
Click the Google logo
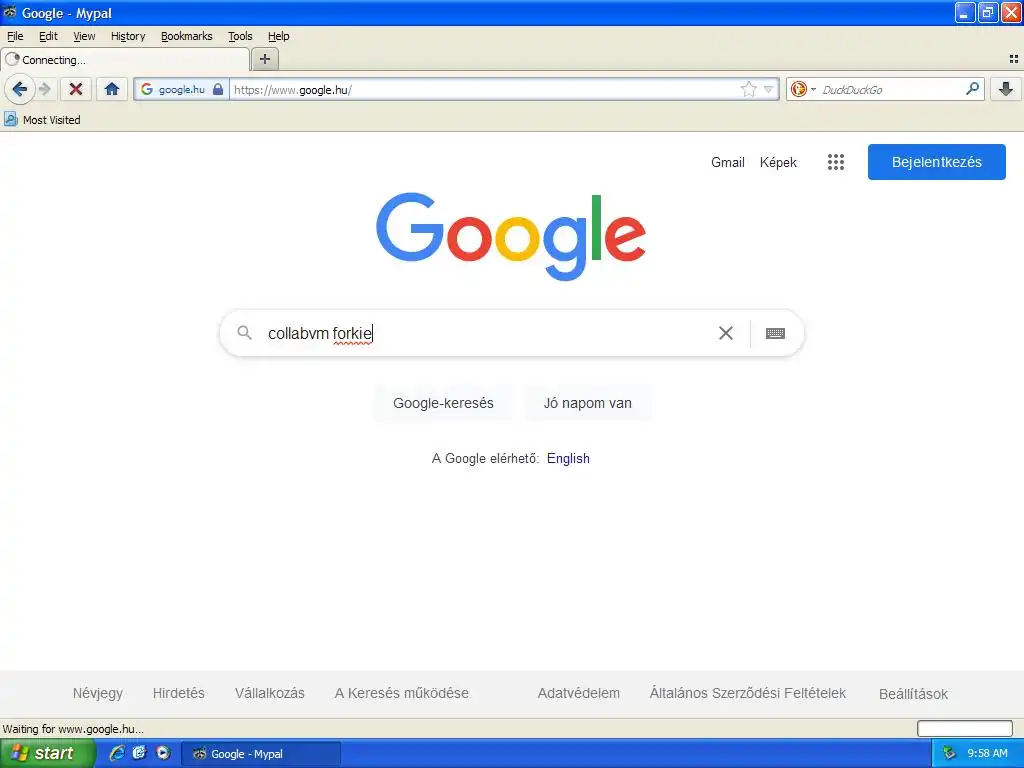(x=511, y=236)
